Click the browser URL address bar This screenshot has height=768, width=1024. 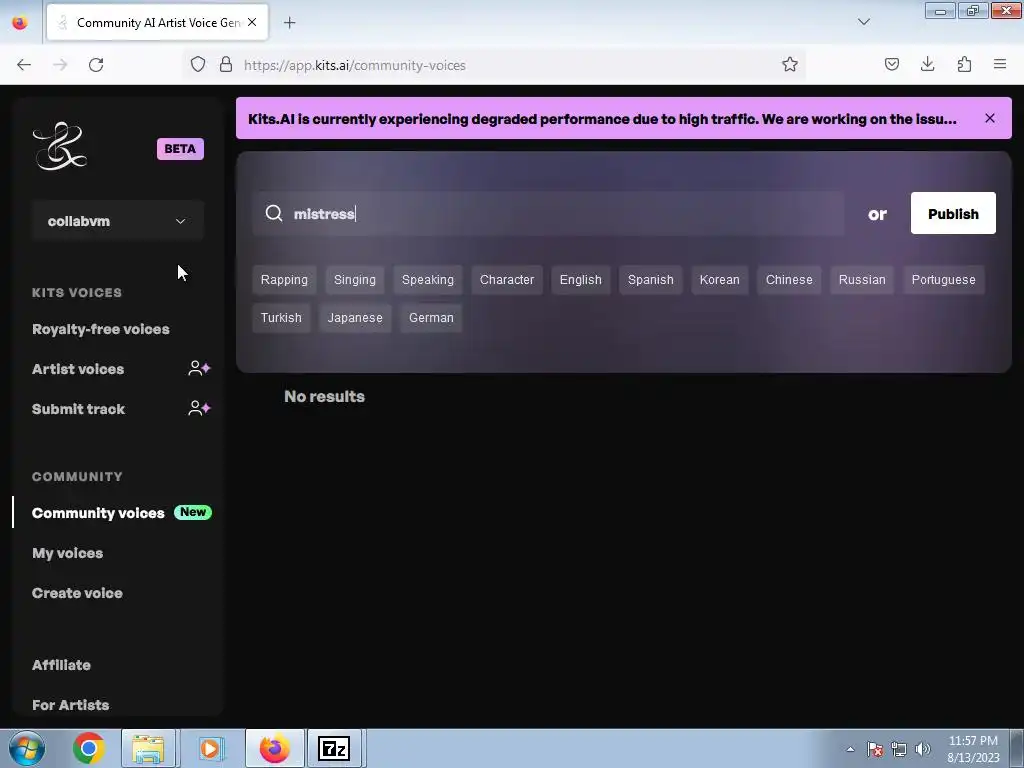(496, 65)
